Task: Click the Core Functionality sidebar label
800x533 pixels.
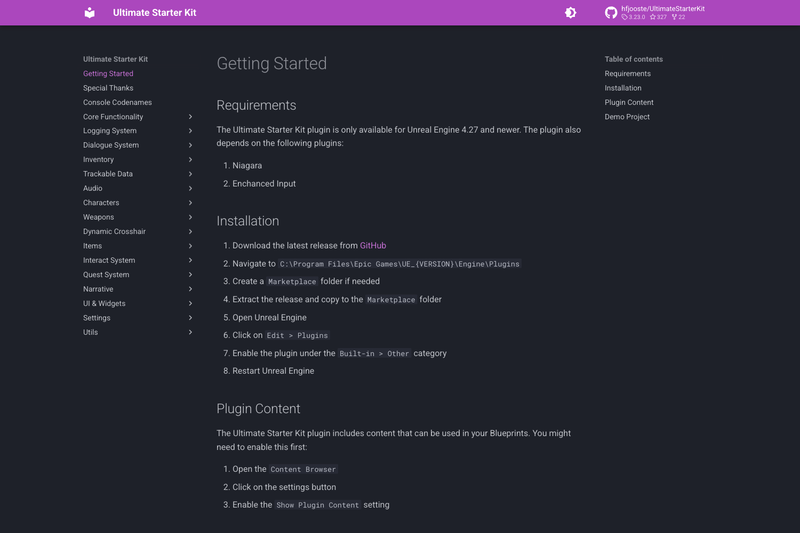Action: [x=113, y=117]
